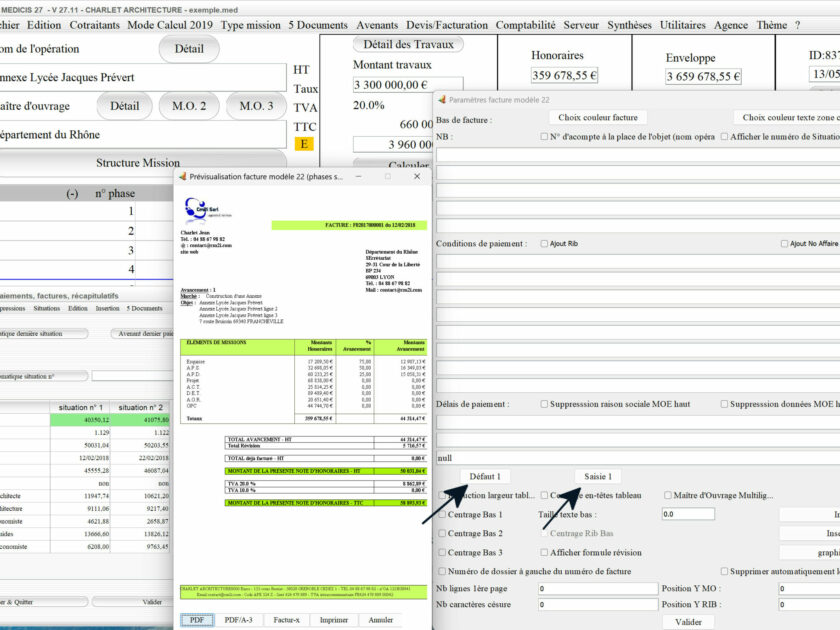Click the M.O. 2 button
This screenshot has height=630, width=840.
(189, 106)
